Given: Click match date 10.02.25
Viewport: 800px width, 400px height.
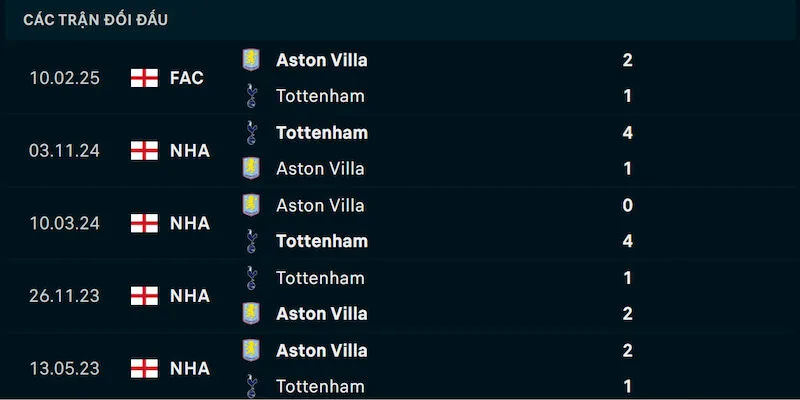Looking at the screenshot, I should [65, 78].
